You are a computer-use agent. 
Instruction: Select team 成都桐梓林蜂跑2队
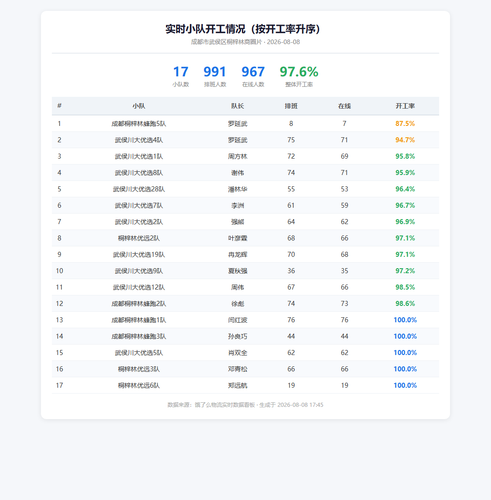pos(139,303)
